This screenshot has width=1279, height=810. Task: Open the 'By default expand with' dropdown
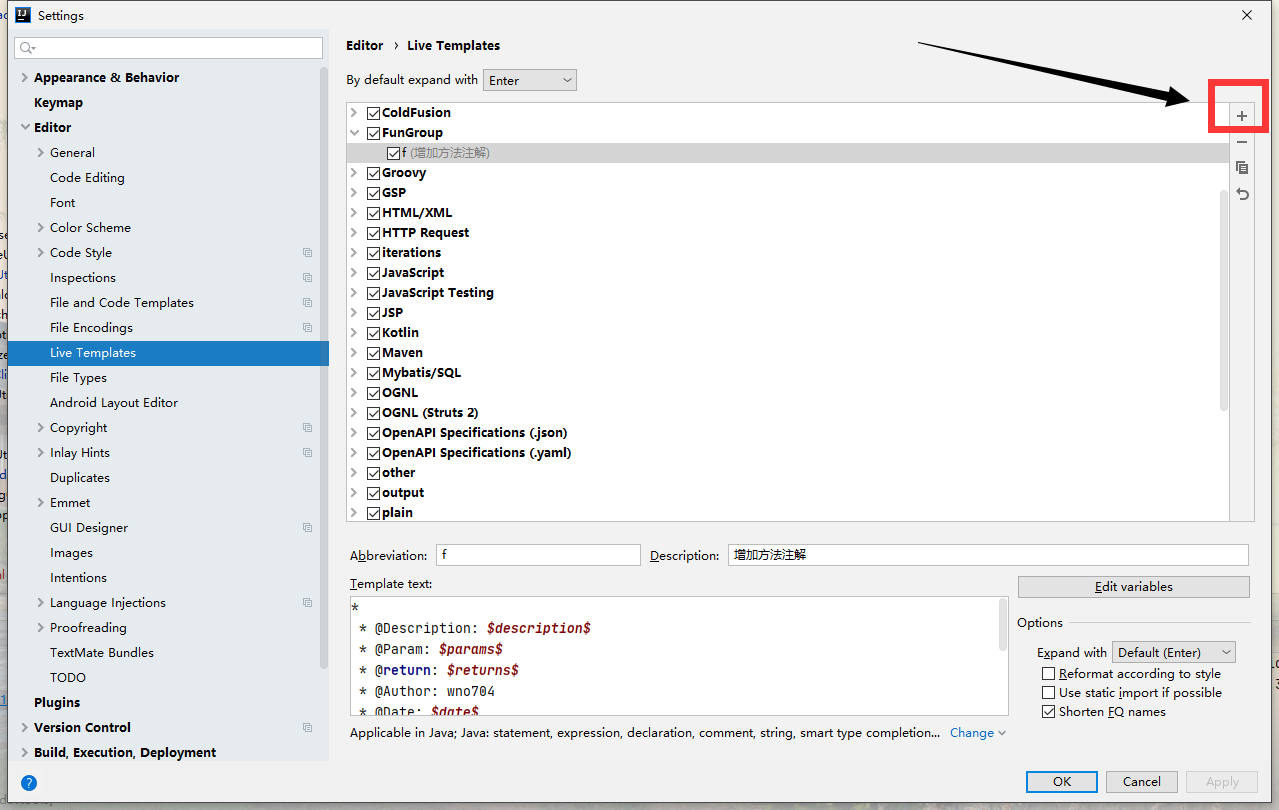[529, 80]
